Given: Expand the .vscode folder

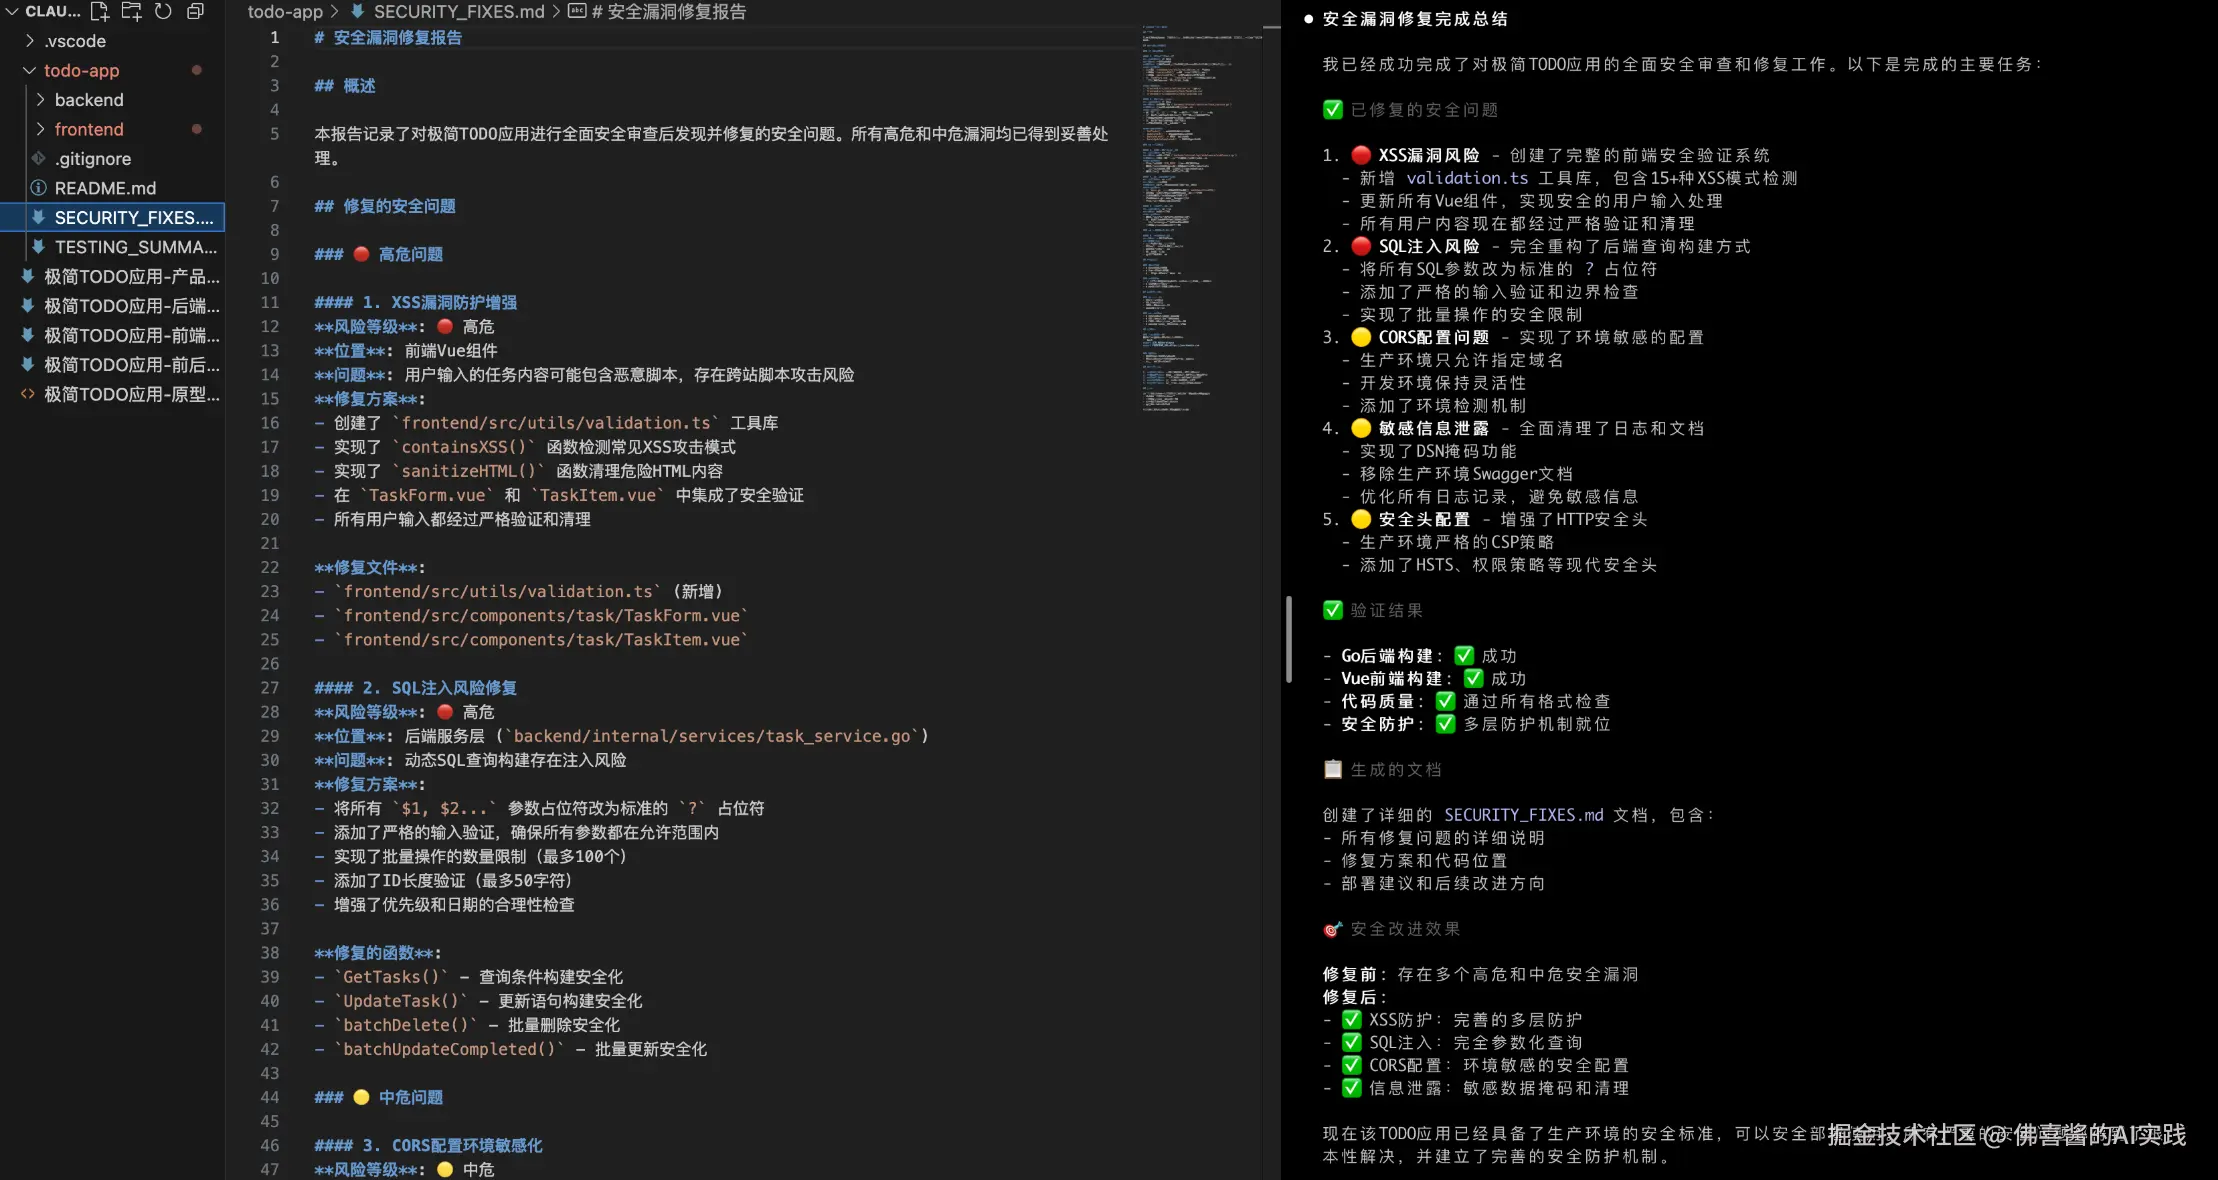Looking at the screenshot, I should click(30, 41).
